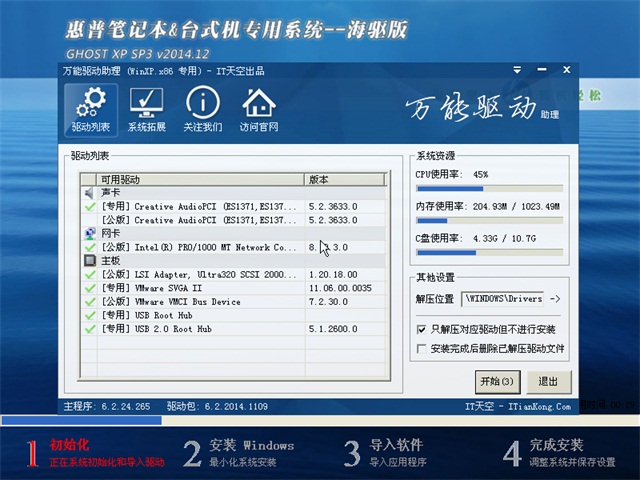Click the ITianKong.Com link in status bar
Viewport: 640px width, 480px height.
coord(539,407)
